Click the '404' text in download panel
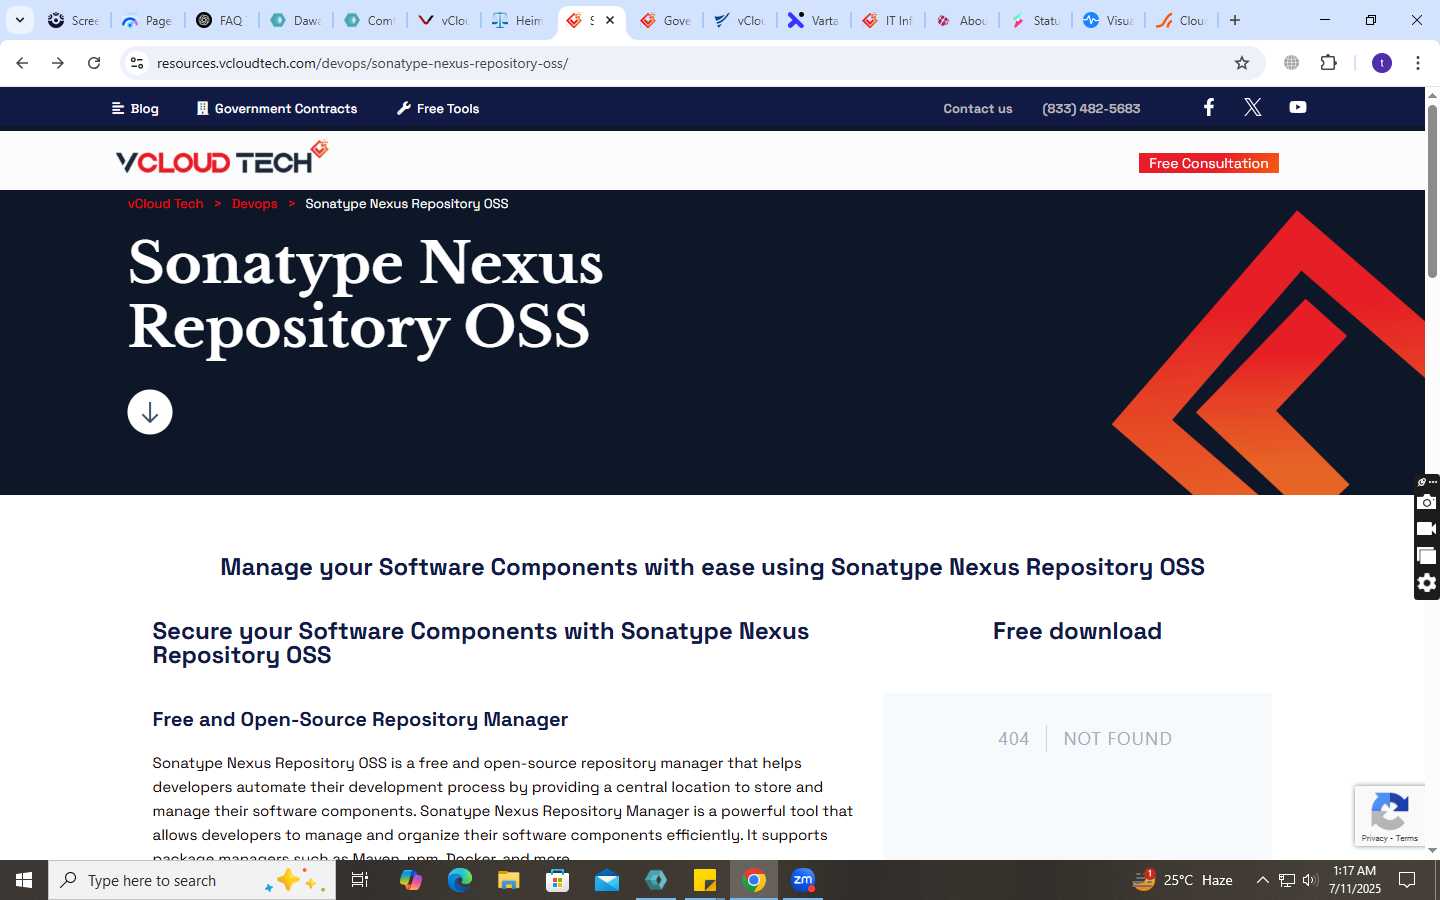Image resolution: width=1440 pixels, height=900 pixels. [1013, 738]
